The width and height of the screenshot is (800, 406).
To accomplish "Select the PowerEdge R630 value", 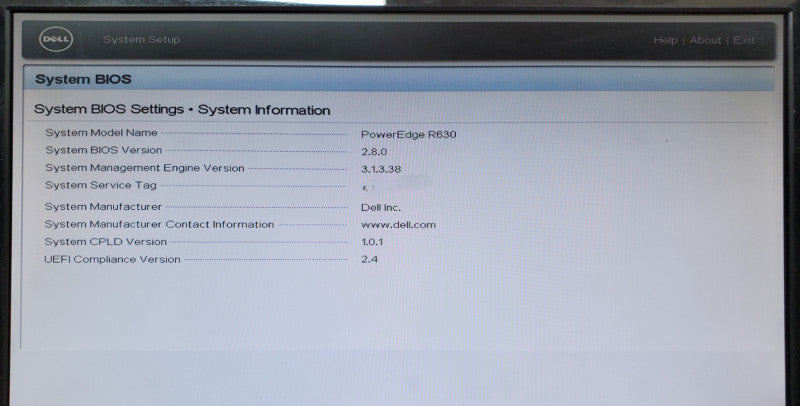I will click(x=408, y=135).
